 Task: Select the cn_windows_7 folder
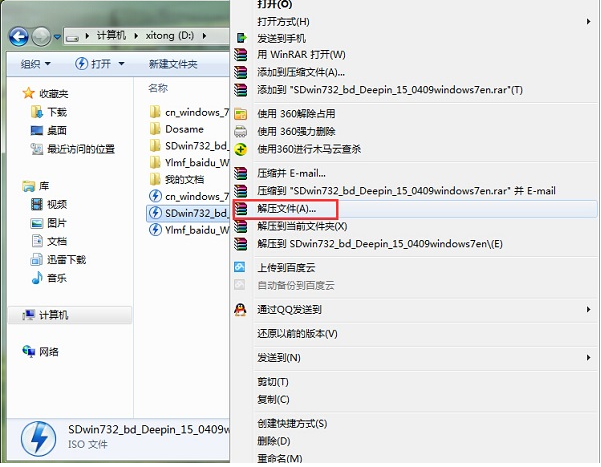coord(189,112)
